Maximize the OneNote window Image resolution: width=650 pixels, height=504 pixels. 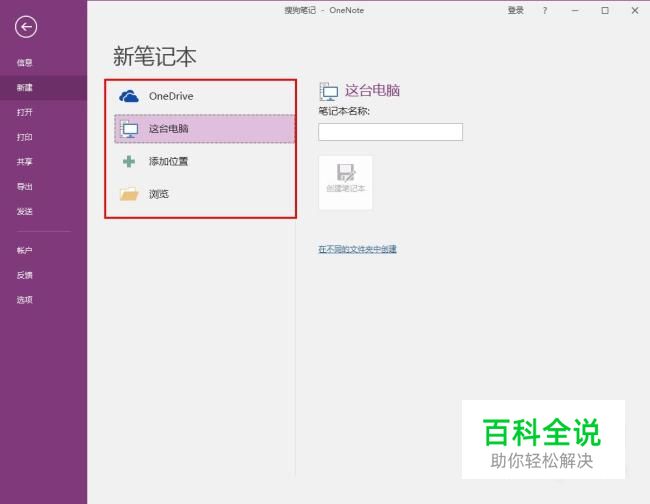pyautogui.click(x=605, y=10)
